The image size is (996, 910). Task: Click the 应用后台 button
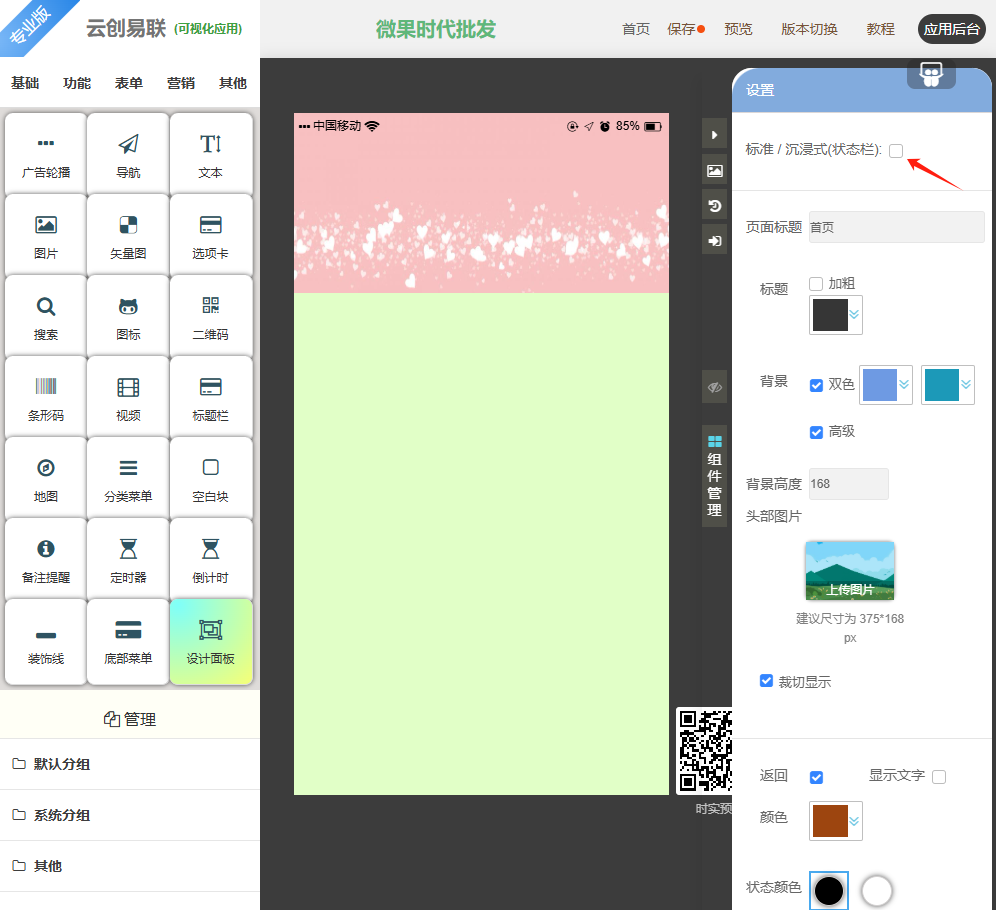pyautogui.click(x=951, y=29)
